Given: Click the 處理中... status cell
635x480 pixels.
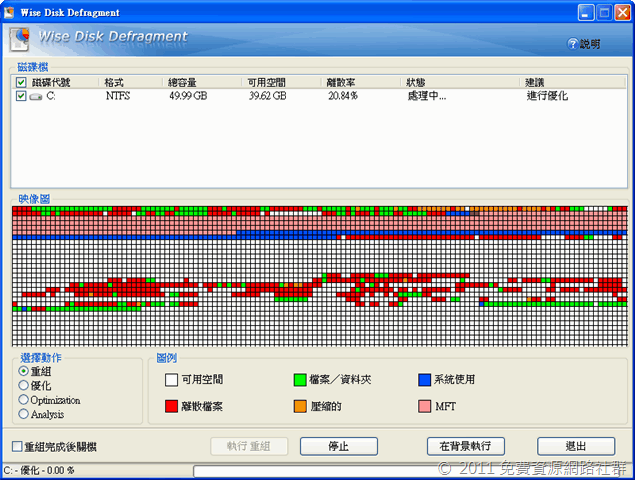Looking at the screenshot, I should point(427,96).
